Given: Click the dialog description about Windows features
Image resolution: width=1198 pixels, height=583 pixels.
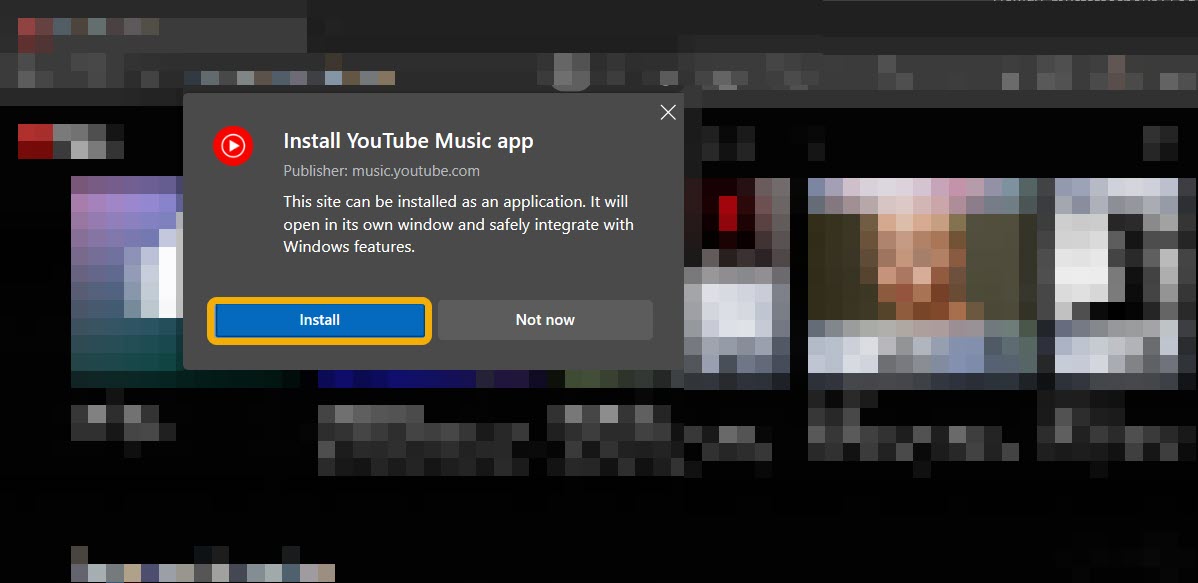Looking at the screenshot, I should pos(456,224).
